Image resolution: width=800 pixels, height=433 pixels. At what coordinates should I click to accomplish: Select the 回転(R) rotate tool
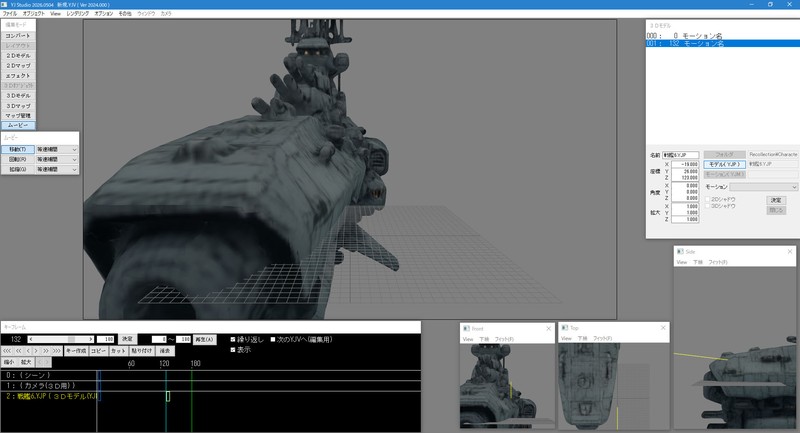18,159
